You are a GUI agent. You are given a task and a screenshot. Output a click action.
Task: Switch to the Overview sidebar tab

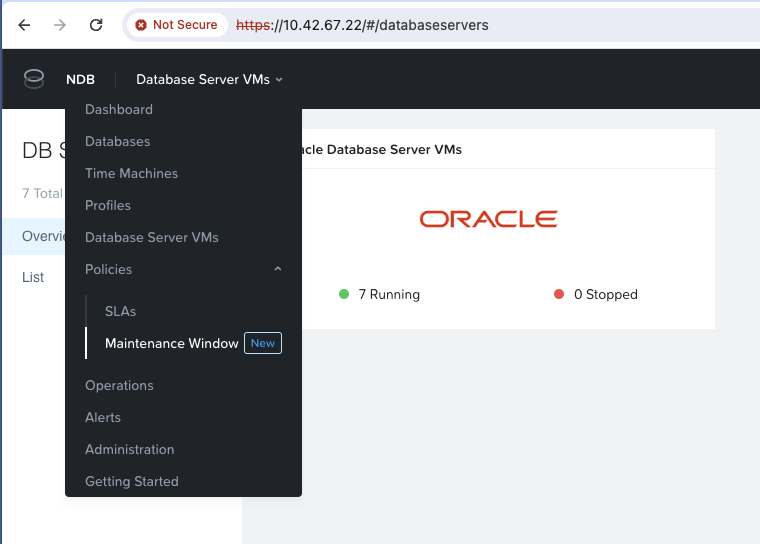(34, 236)
